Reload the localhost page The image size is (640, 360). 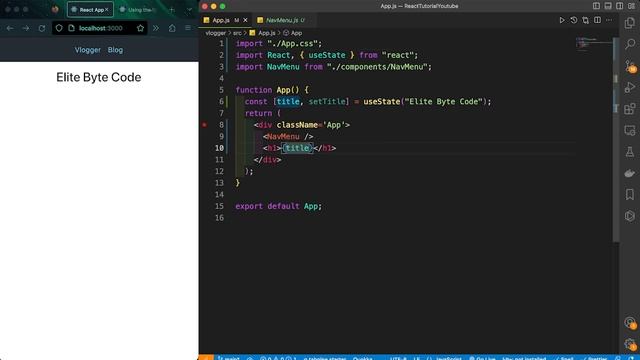42,28
